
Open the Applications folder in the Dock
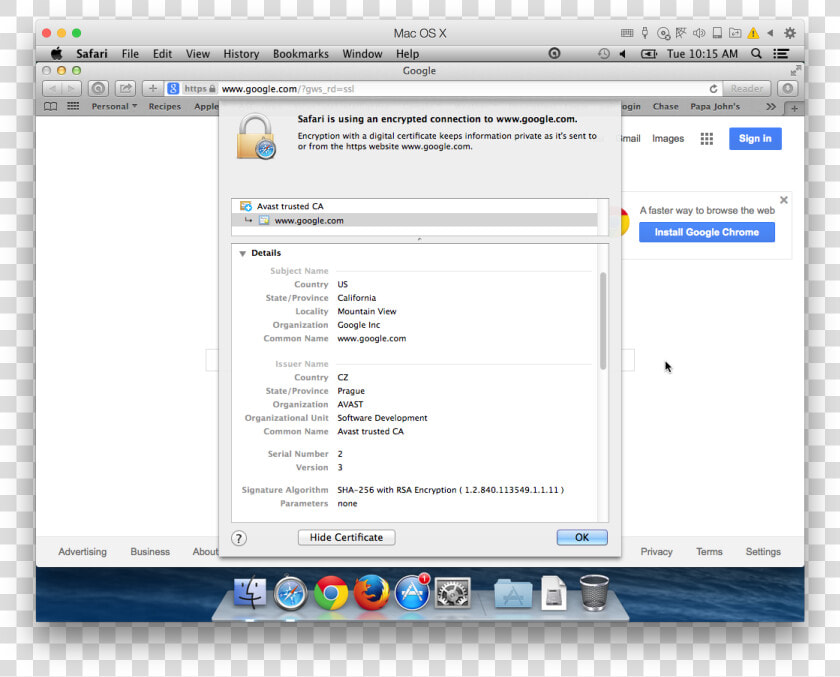513,593
